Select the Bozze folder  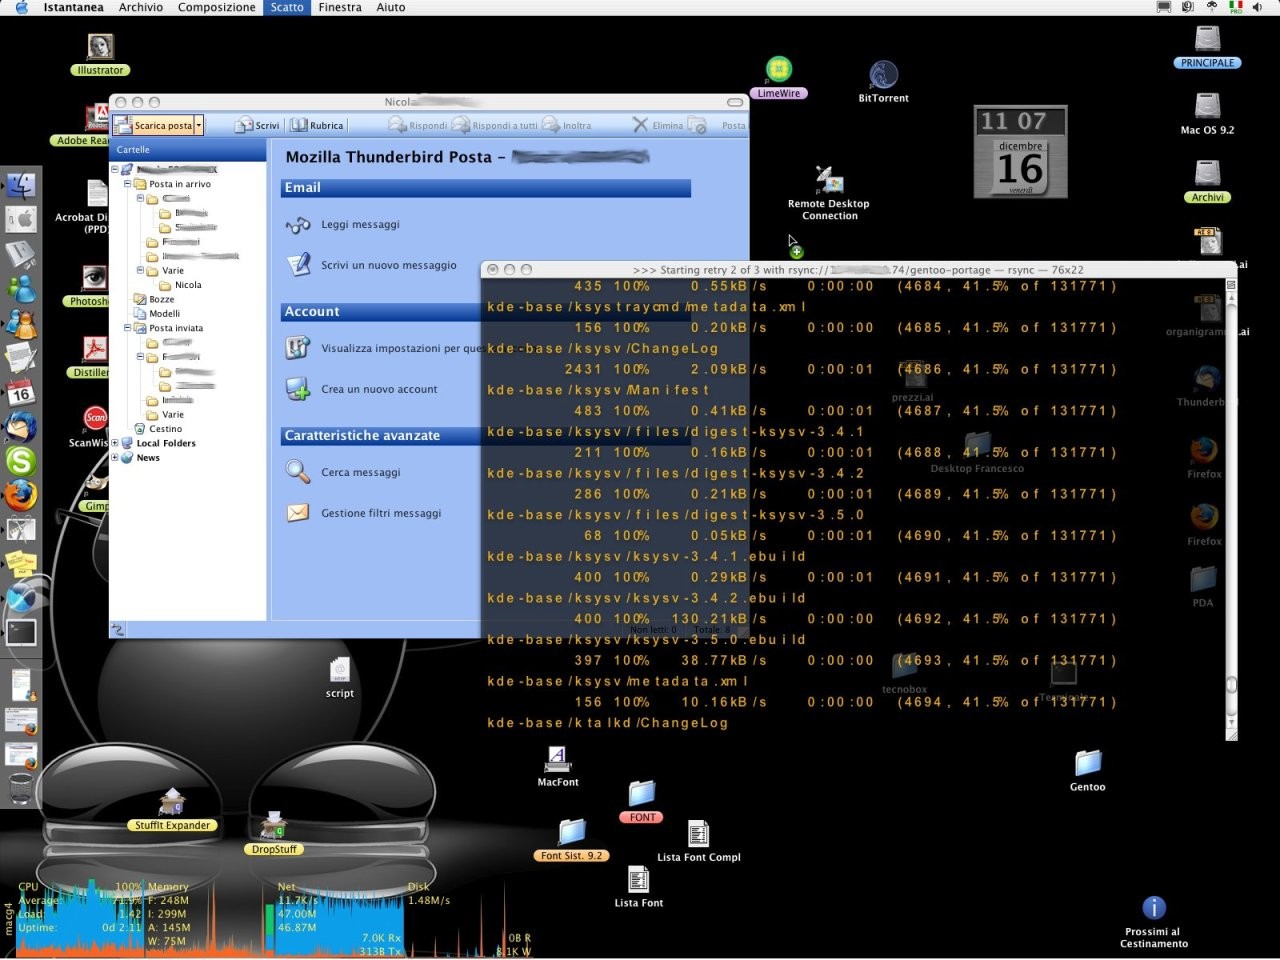point(154,299)
